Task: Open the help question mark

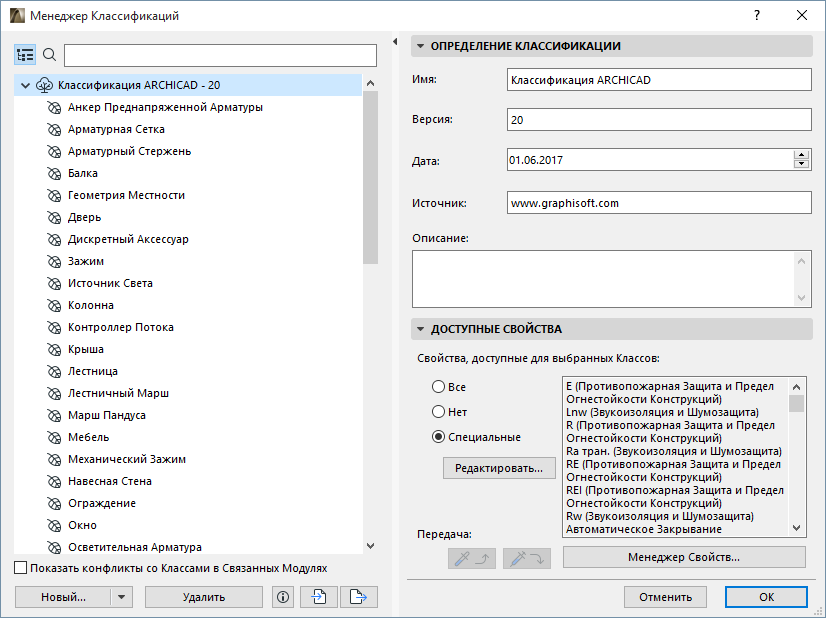Action: pos(757,15)
